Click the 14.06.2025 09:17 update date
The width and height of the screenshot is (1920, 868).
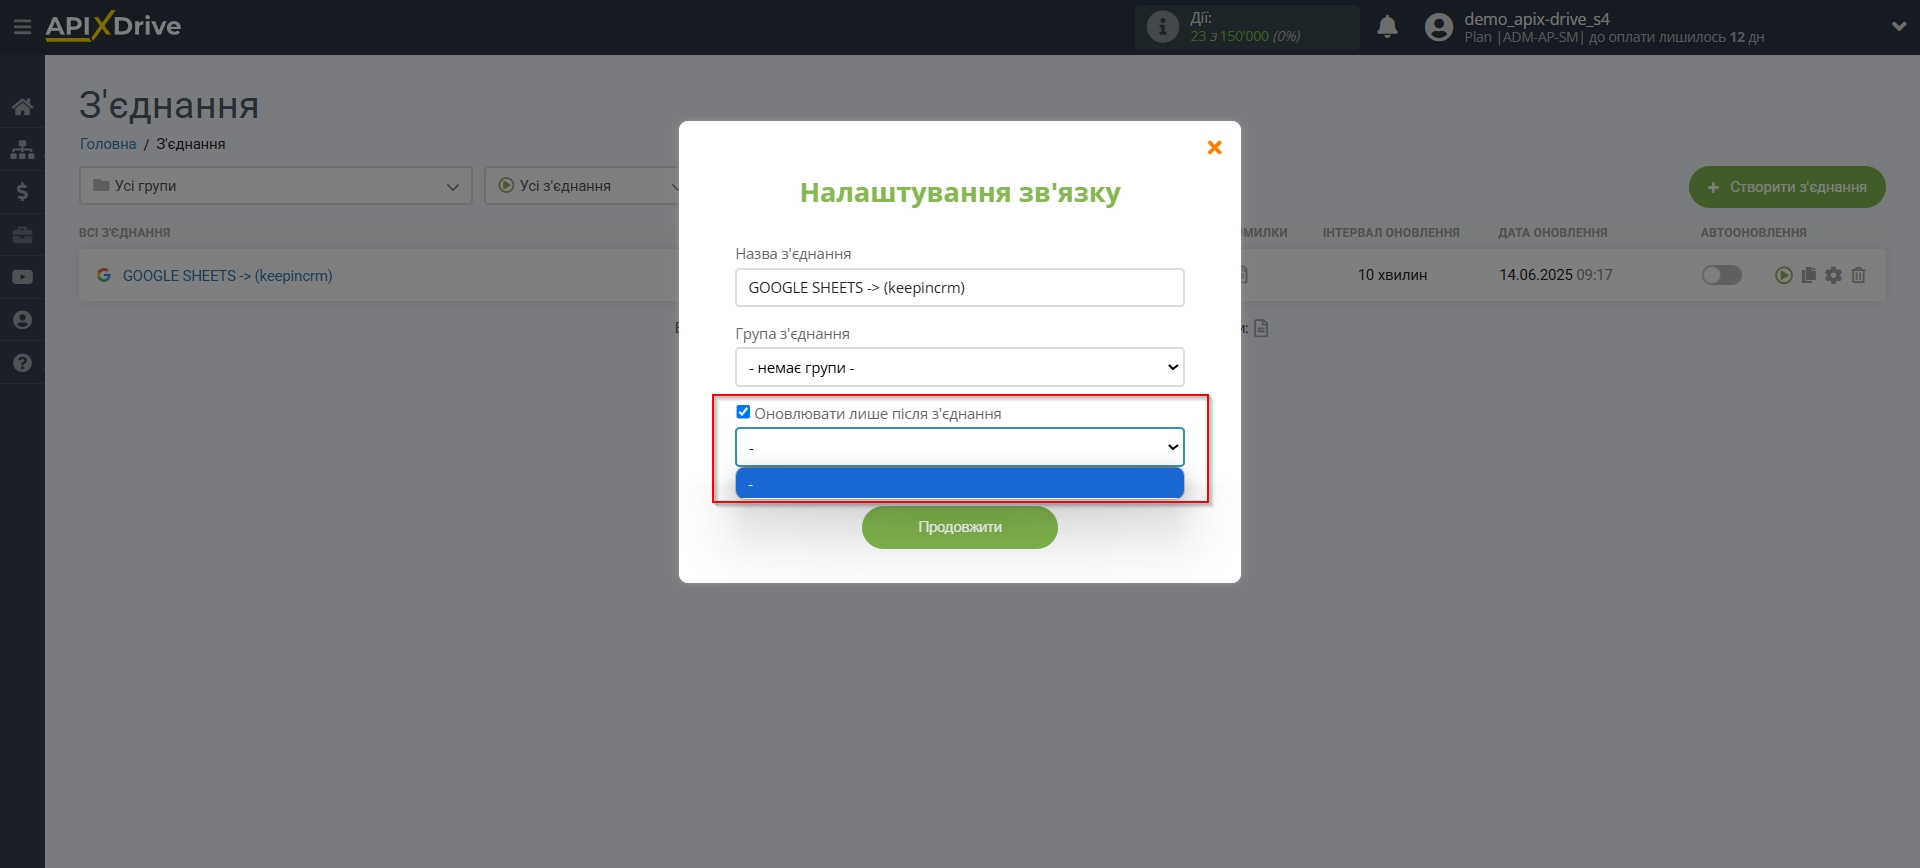pos(1556,275)
